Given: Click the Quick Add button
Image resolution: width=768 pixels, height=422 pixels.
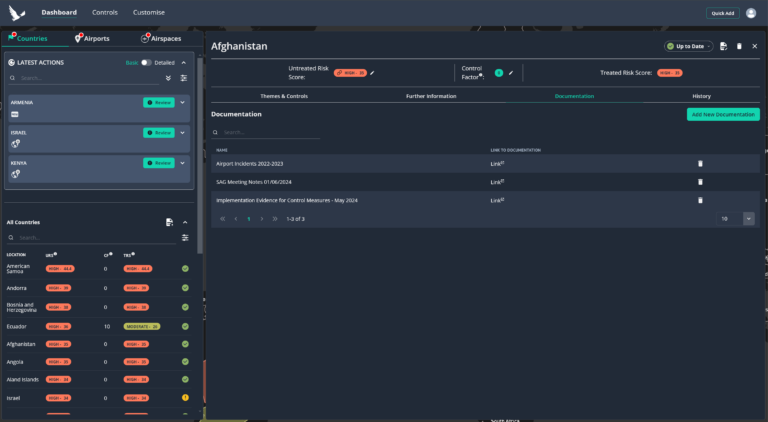Looking at the screenshot, I should pos(723,13).
